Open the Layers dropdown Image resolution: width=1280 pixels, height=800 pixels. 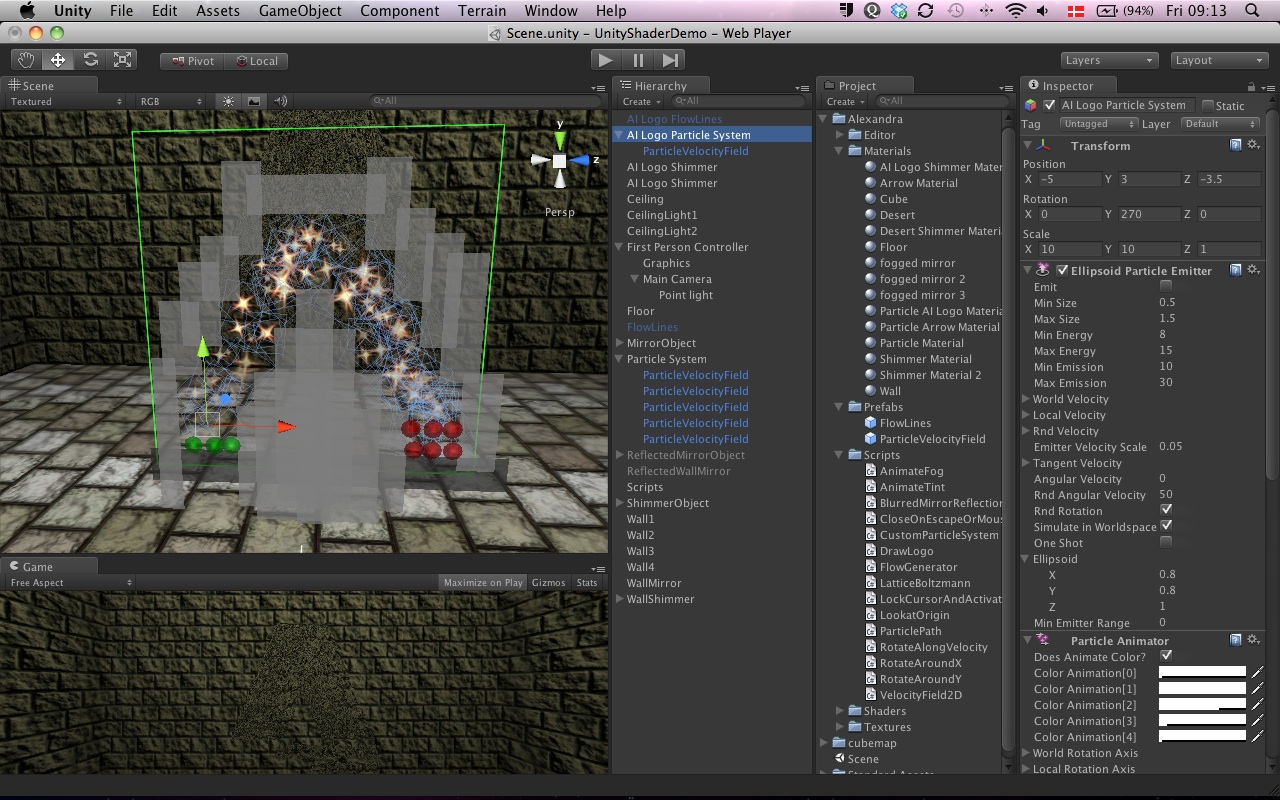[x=1109, y=60]
